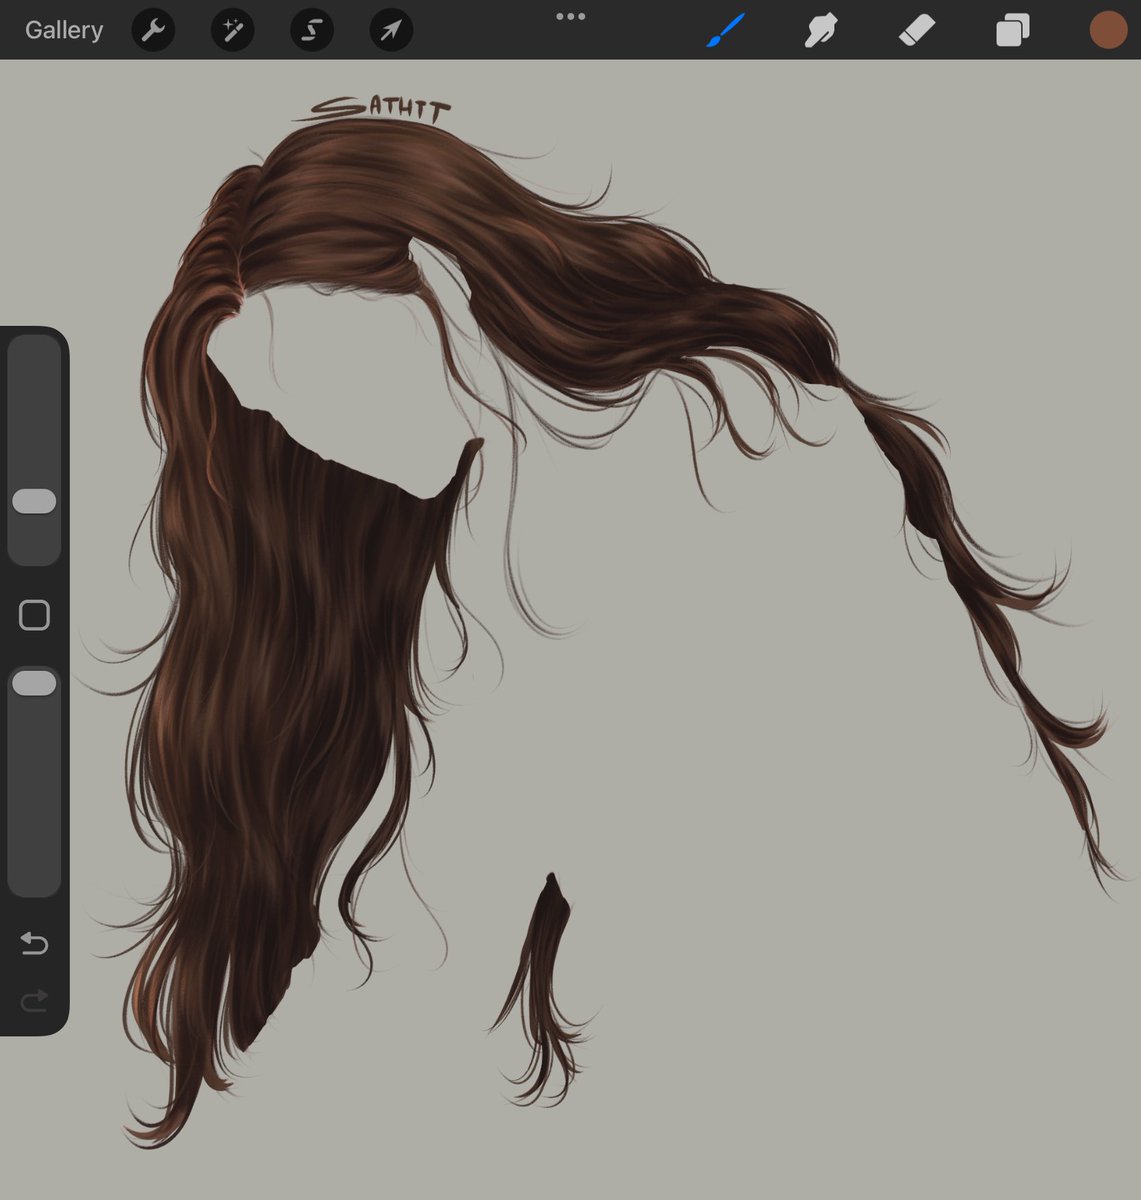Screen dimensions: 1141x1200
Task: Click the brush size slider handle
Action: click(x=34, y=501)
